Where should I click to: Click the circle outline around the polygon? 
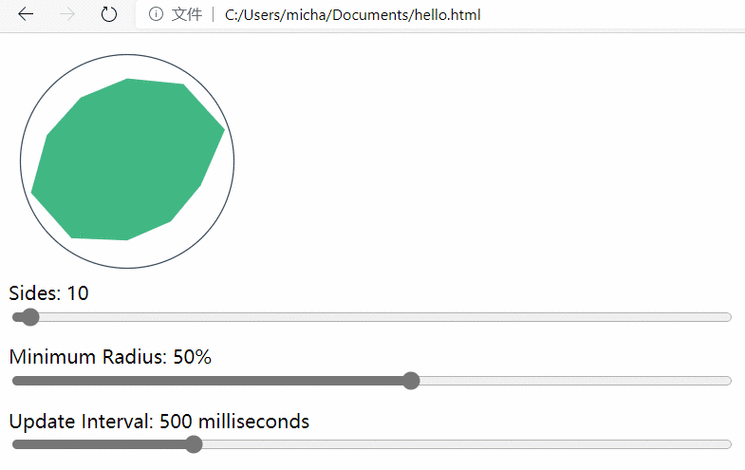pos(127,55)
